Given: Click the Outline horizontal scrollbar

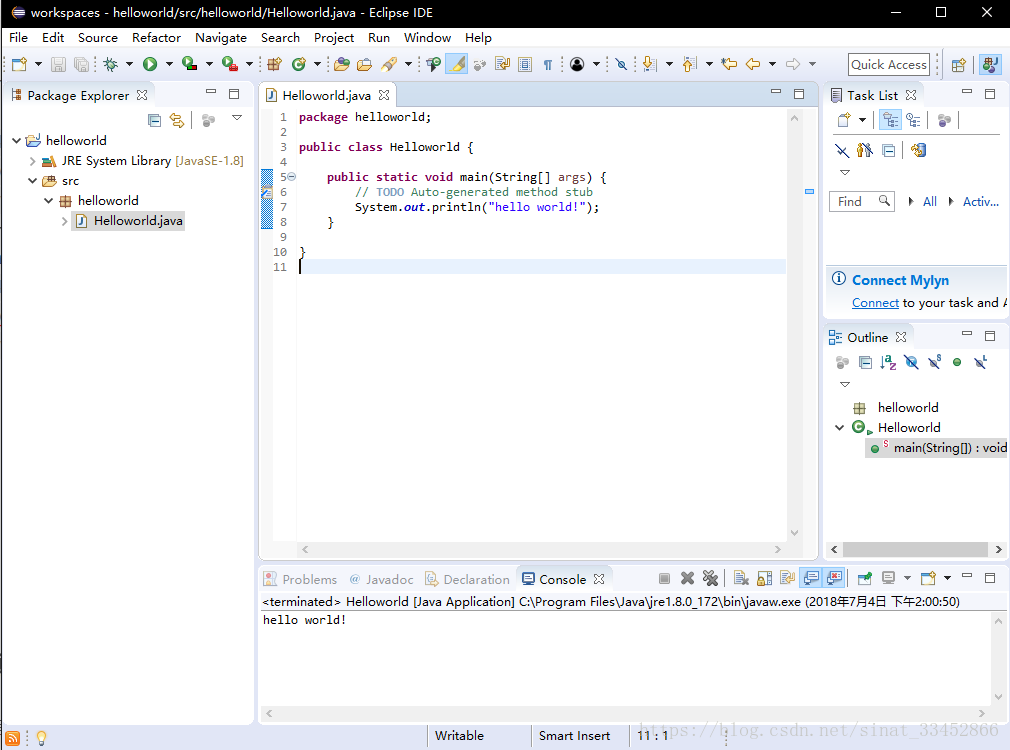Looking at the screenshot, I should [x=916, y=550].
